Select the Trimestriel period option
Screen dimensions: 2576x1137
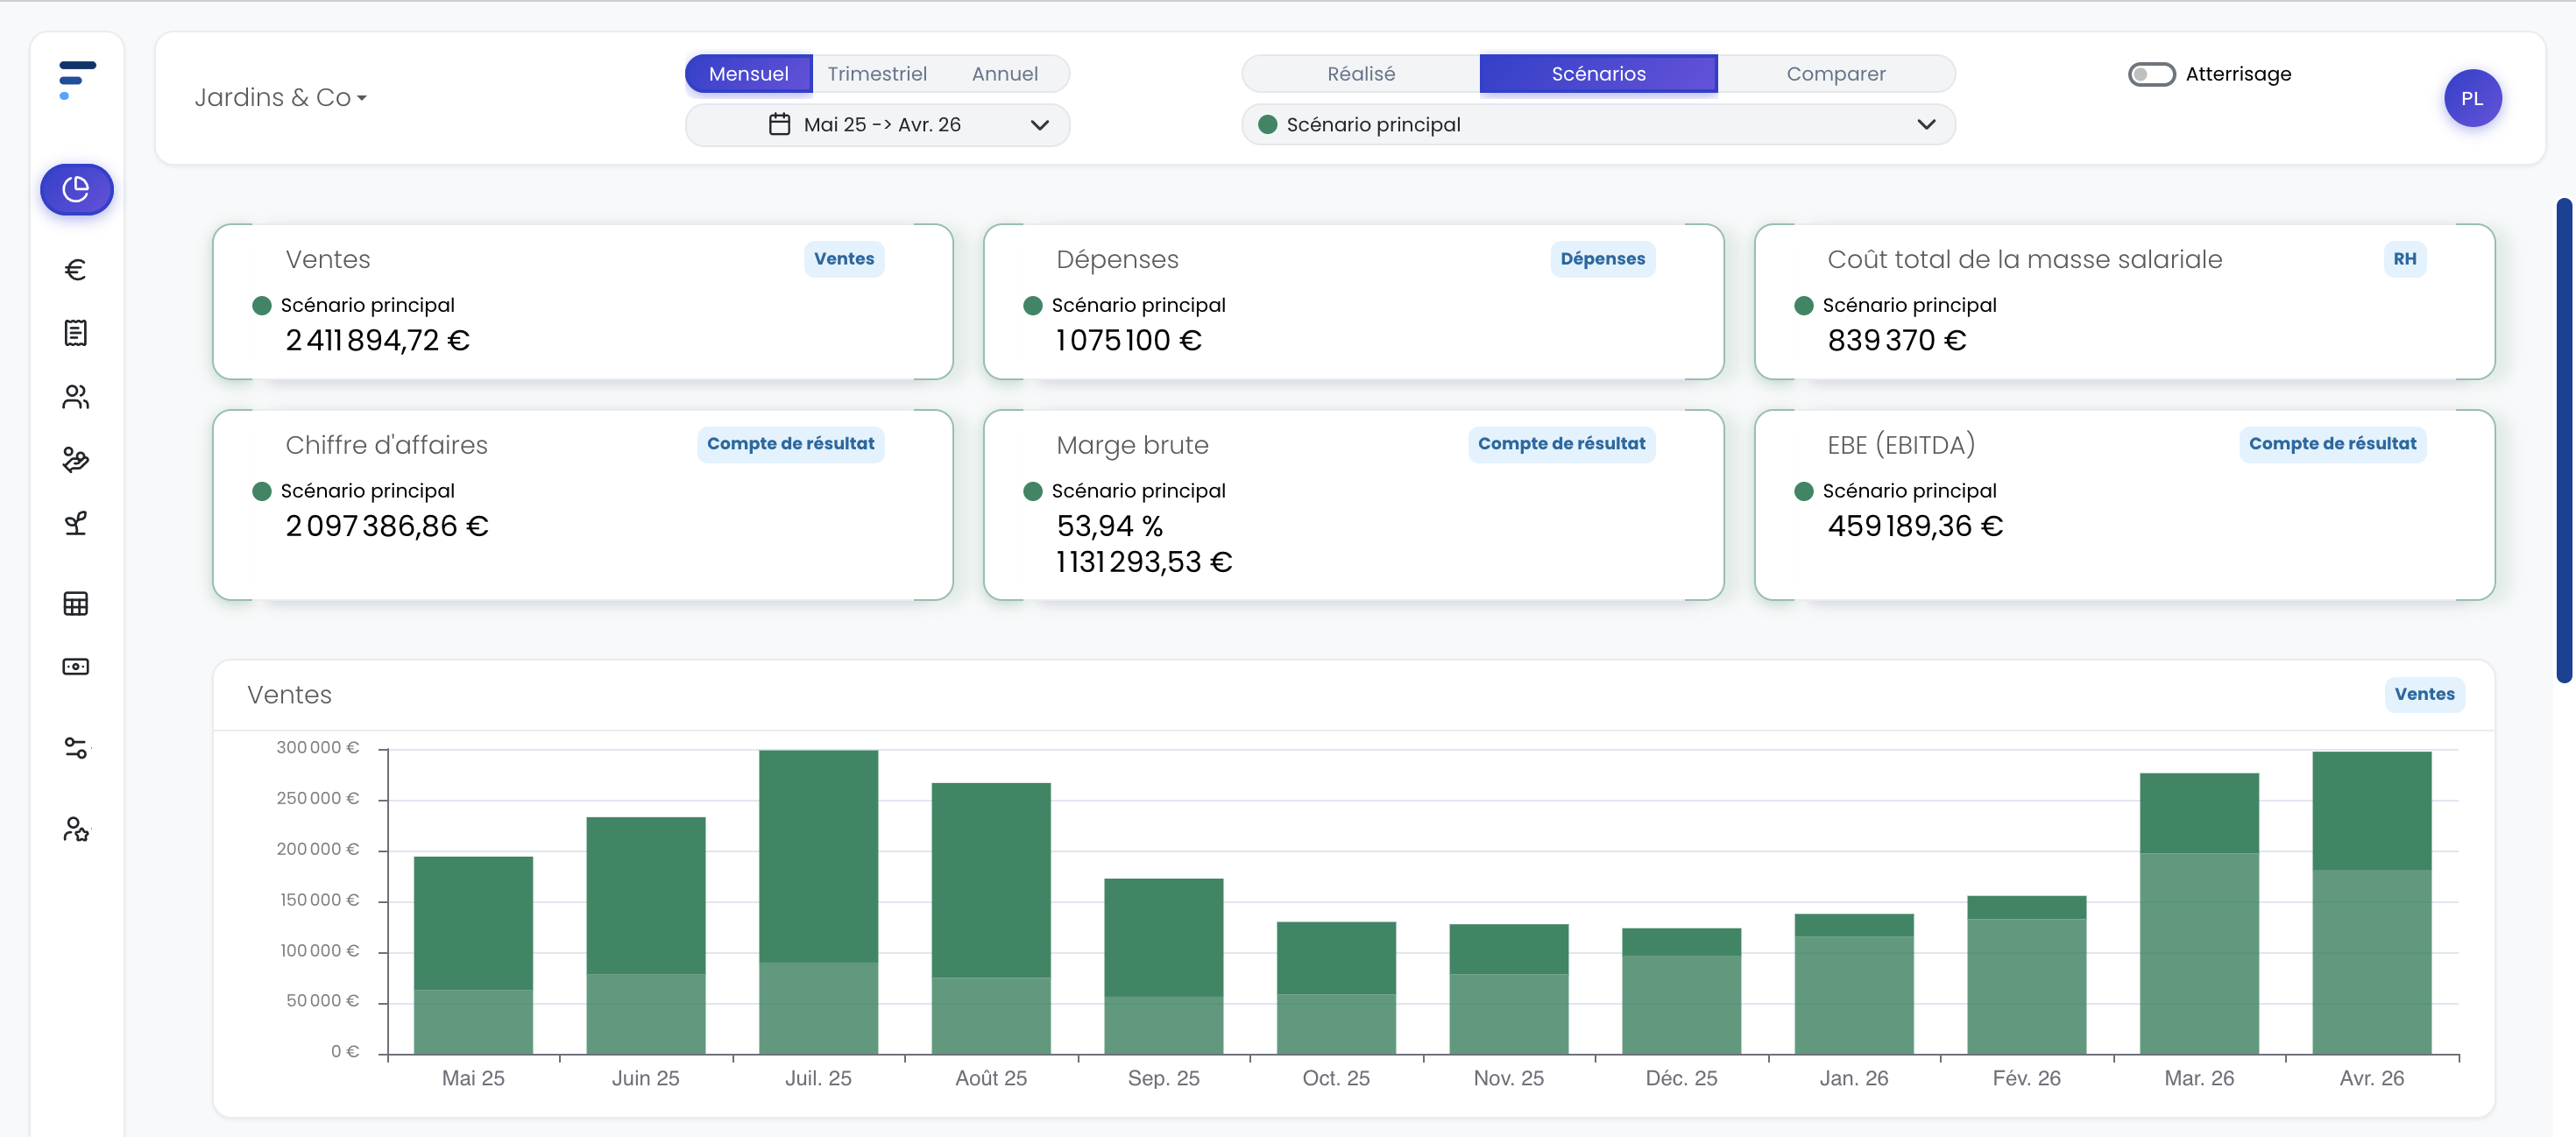tap(877, 74)
